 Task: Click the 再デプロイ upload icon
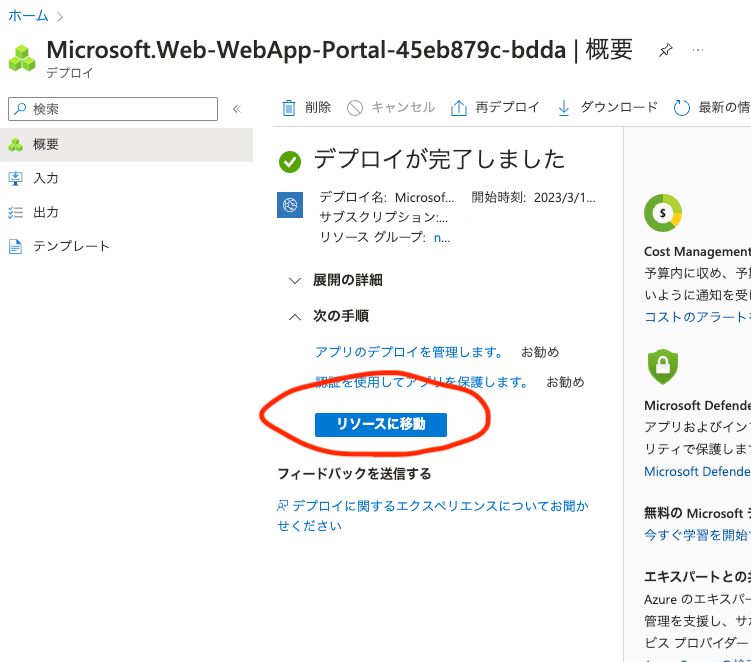click(x=458, y=108)
